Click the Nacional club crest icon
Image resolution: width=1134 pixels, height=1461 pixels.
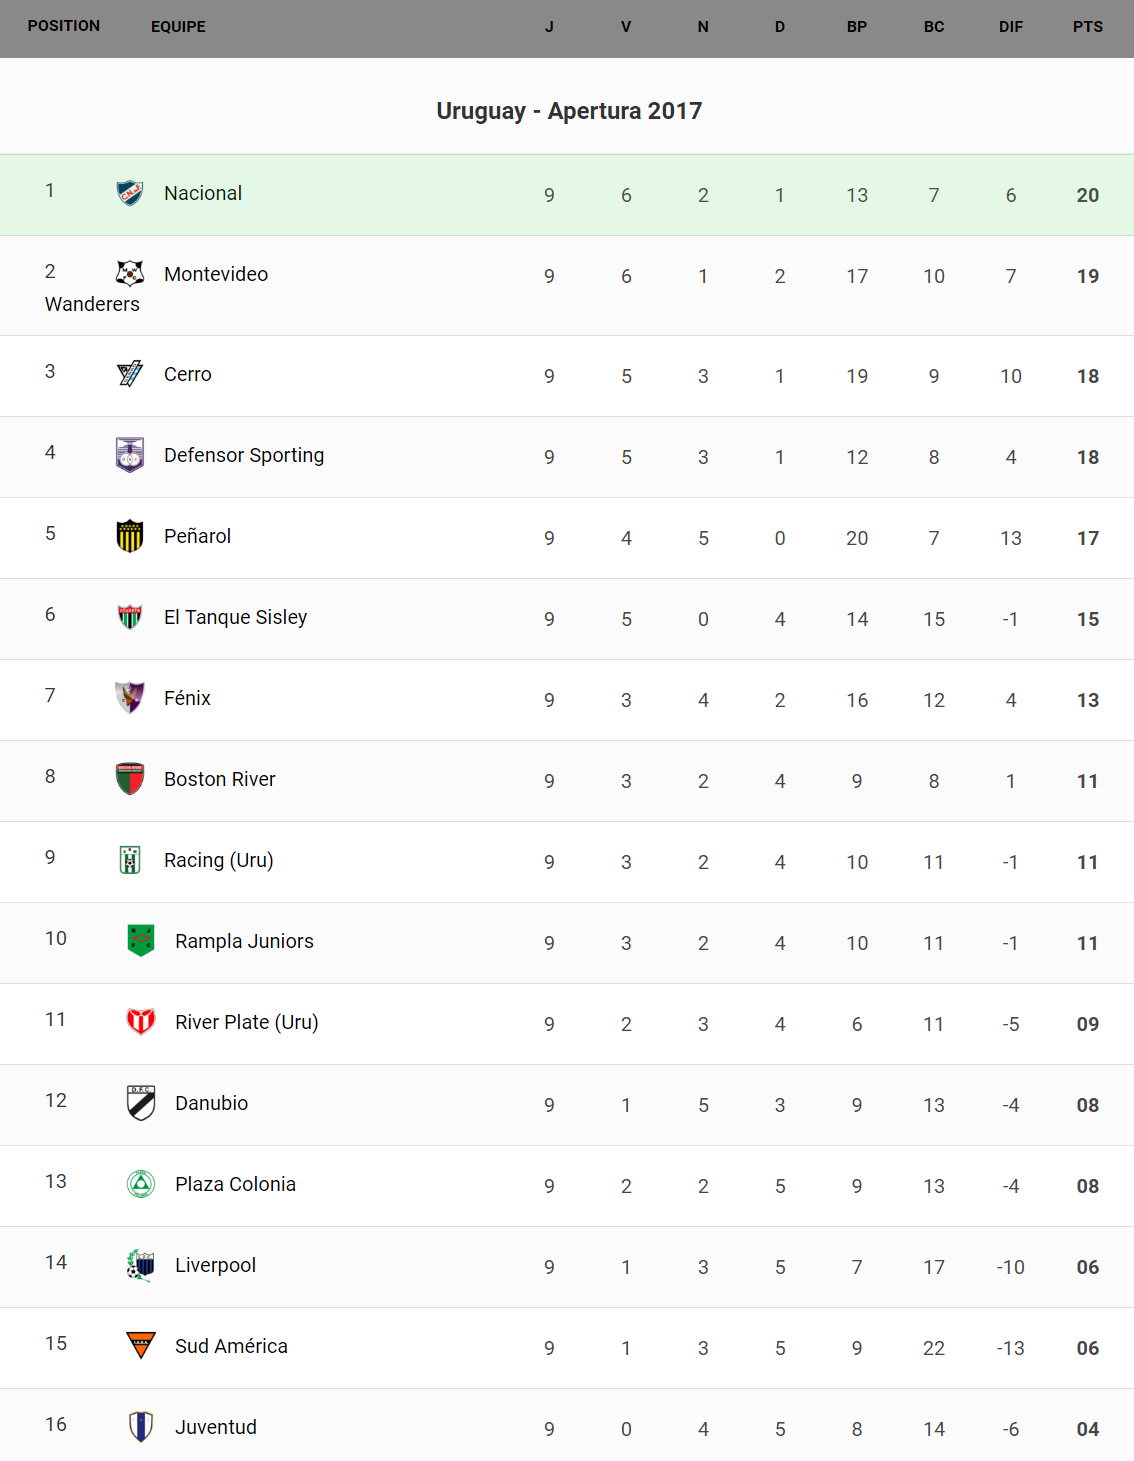130,193
